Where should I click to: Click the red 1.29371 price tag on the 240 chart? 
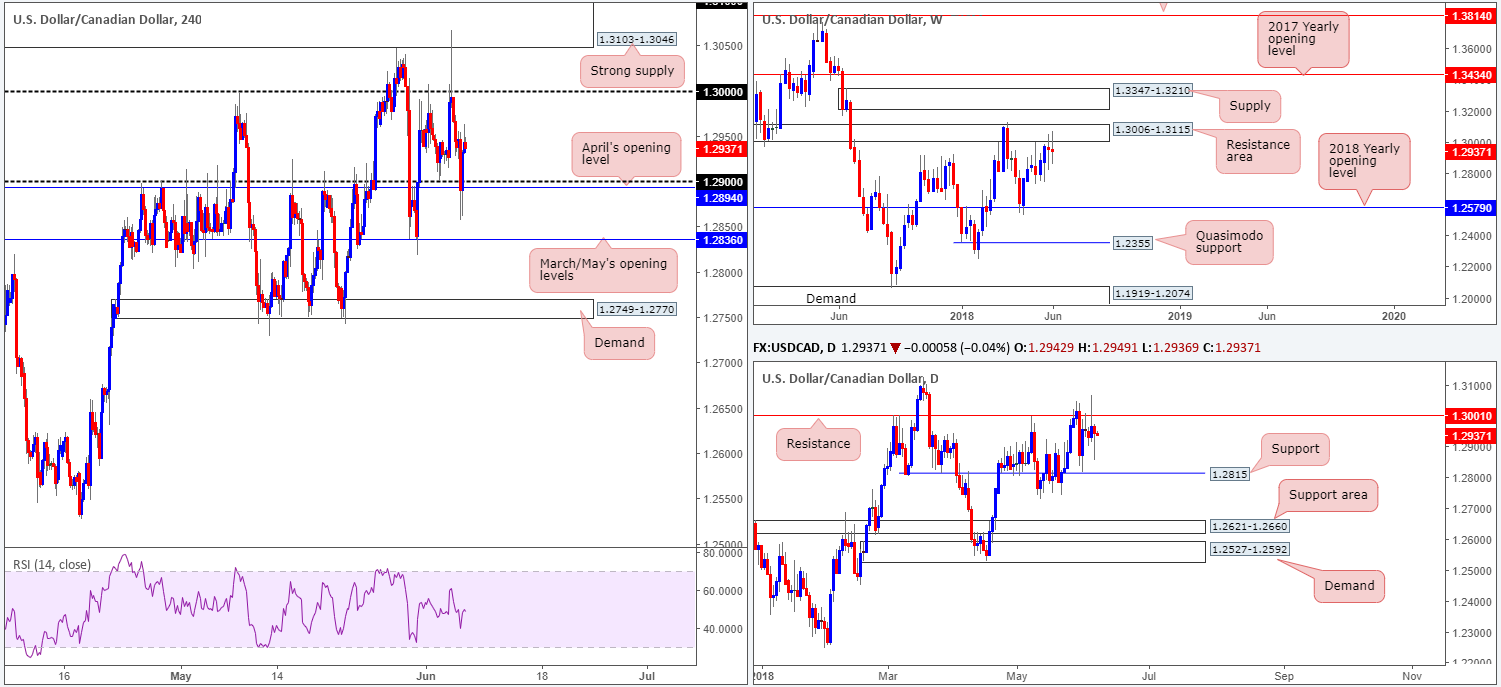tap(720, 149)
